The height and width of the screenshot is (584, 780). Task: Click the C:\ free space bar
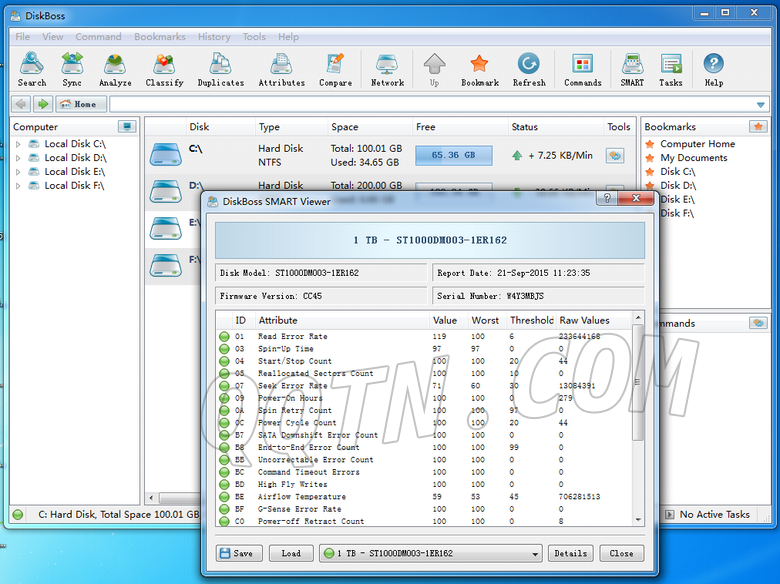point(453,155)
